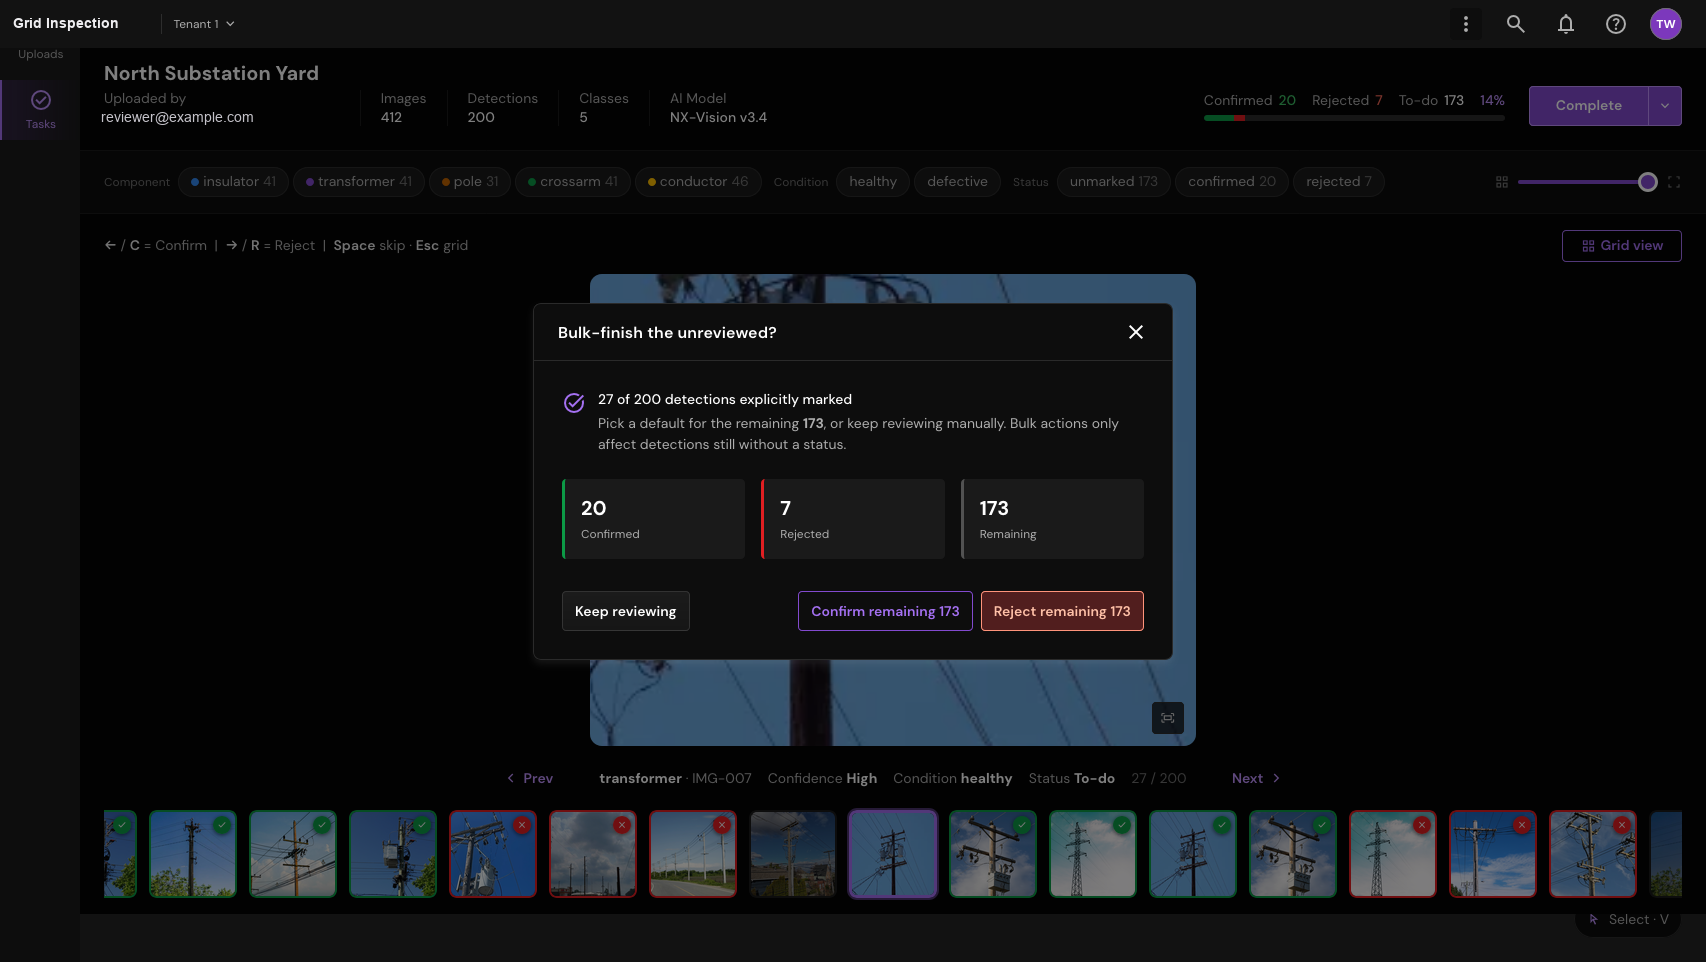Go to Prev detection
Image resolution: width=1706 pixels, height=962 pixels.
pyautogui.click(x=530, y=778)
